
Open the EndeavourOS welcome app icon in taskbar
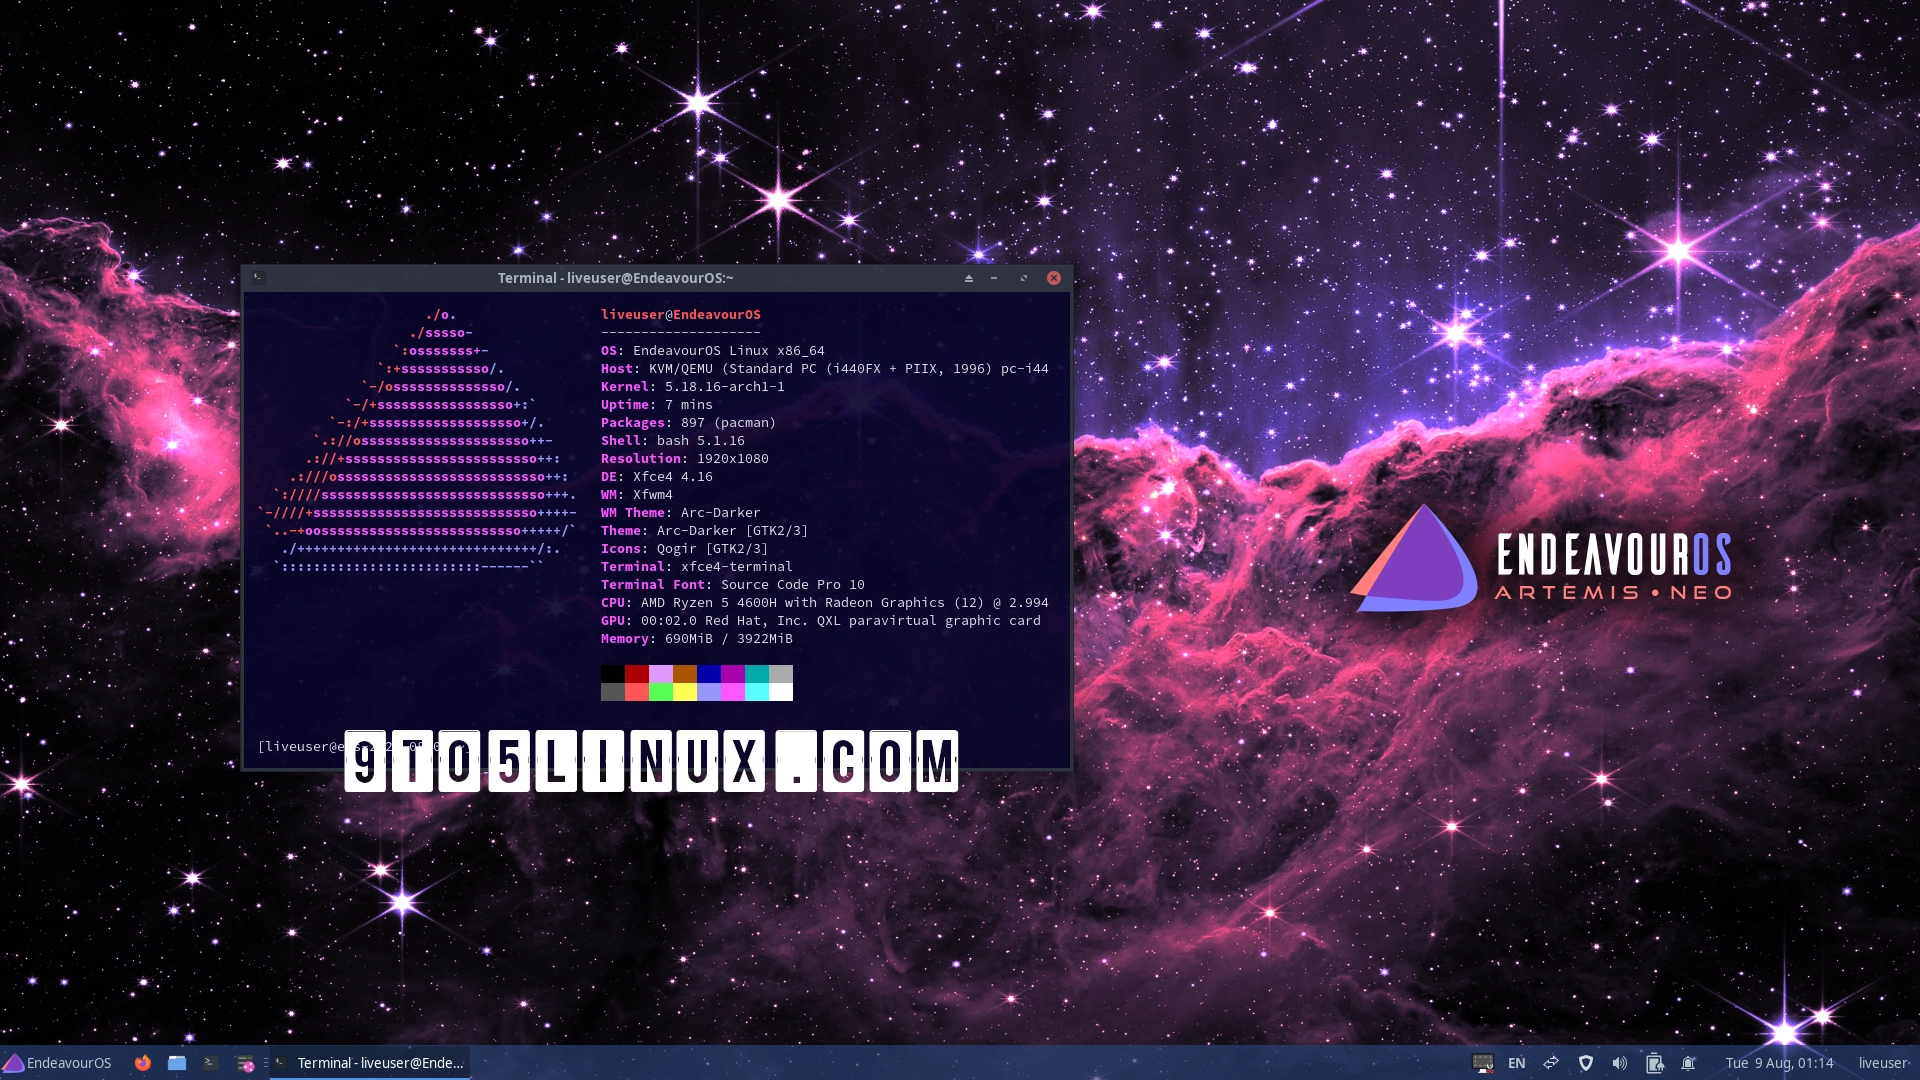pos(245,1063)
